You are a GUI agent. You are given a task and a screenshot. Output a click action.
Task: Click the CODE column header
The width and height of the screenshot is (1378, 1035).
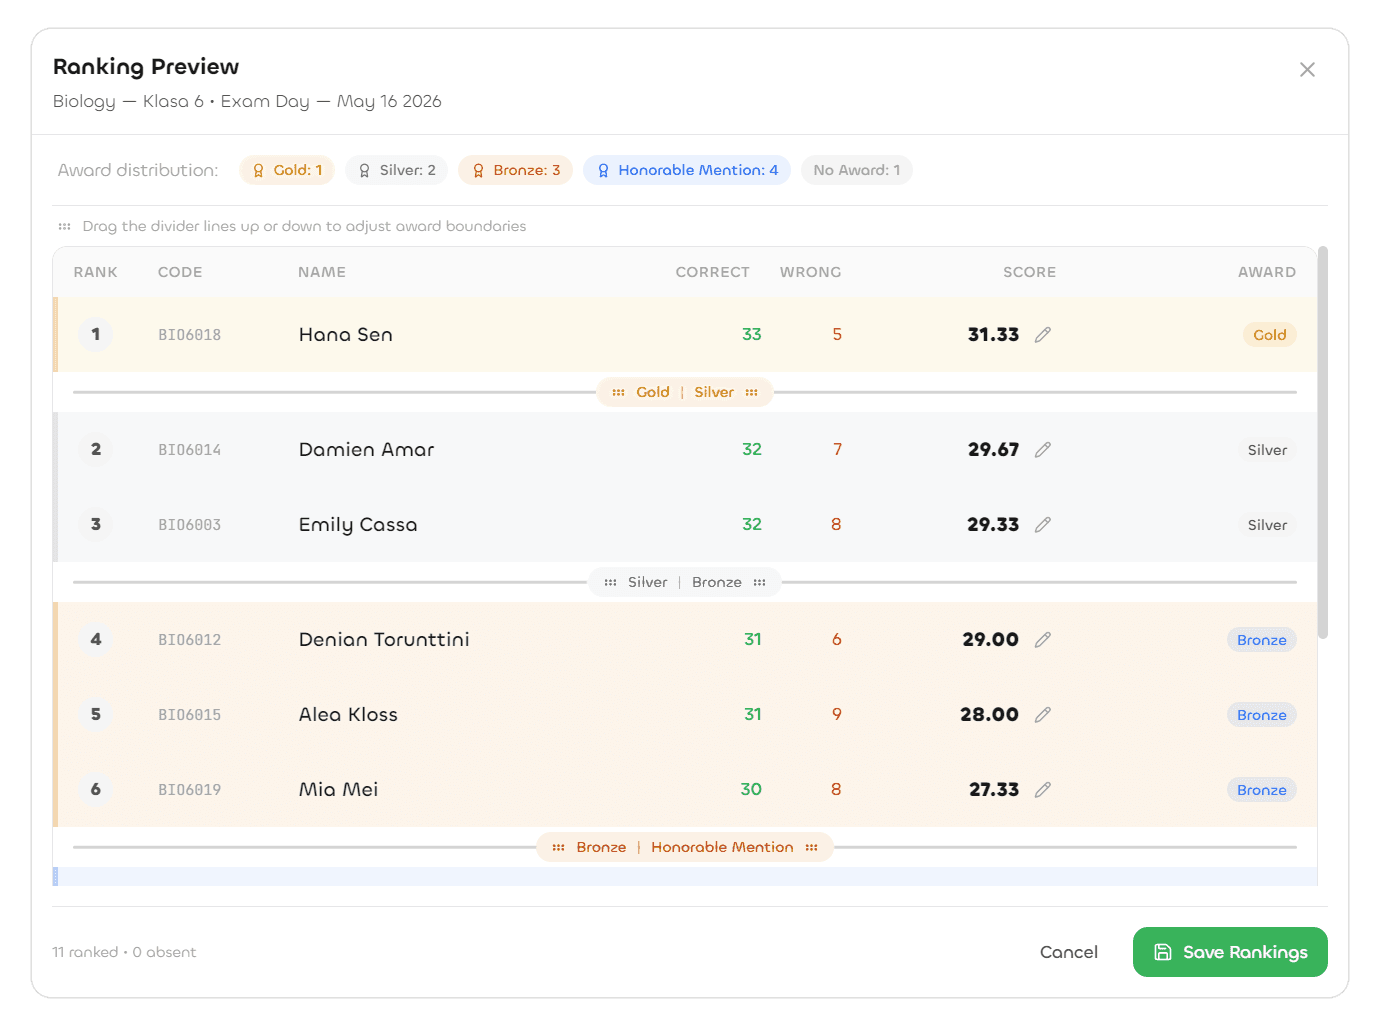pos(180,272)
